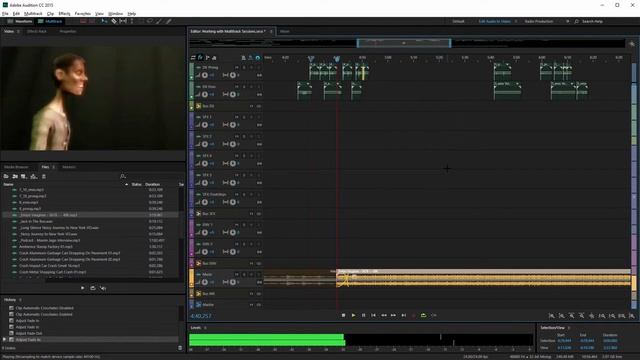Click the History panel trash icon

pyautogui.click(x=180, y=348)
